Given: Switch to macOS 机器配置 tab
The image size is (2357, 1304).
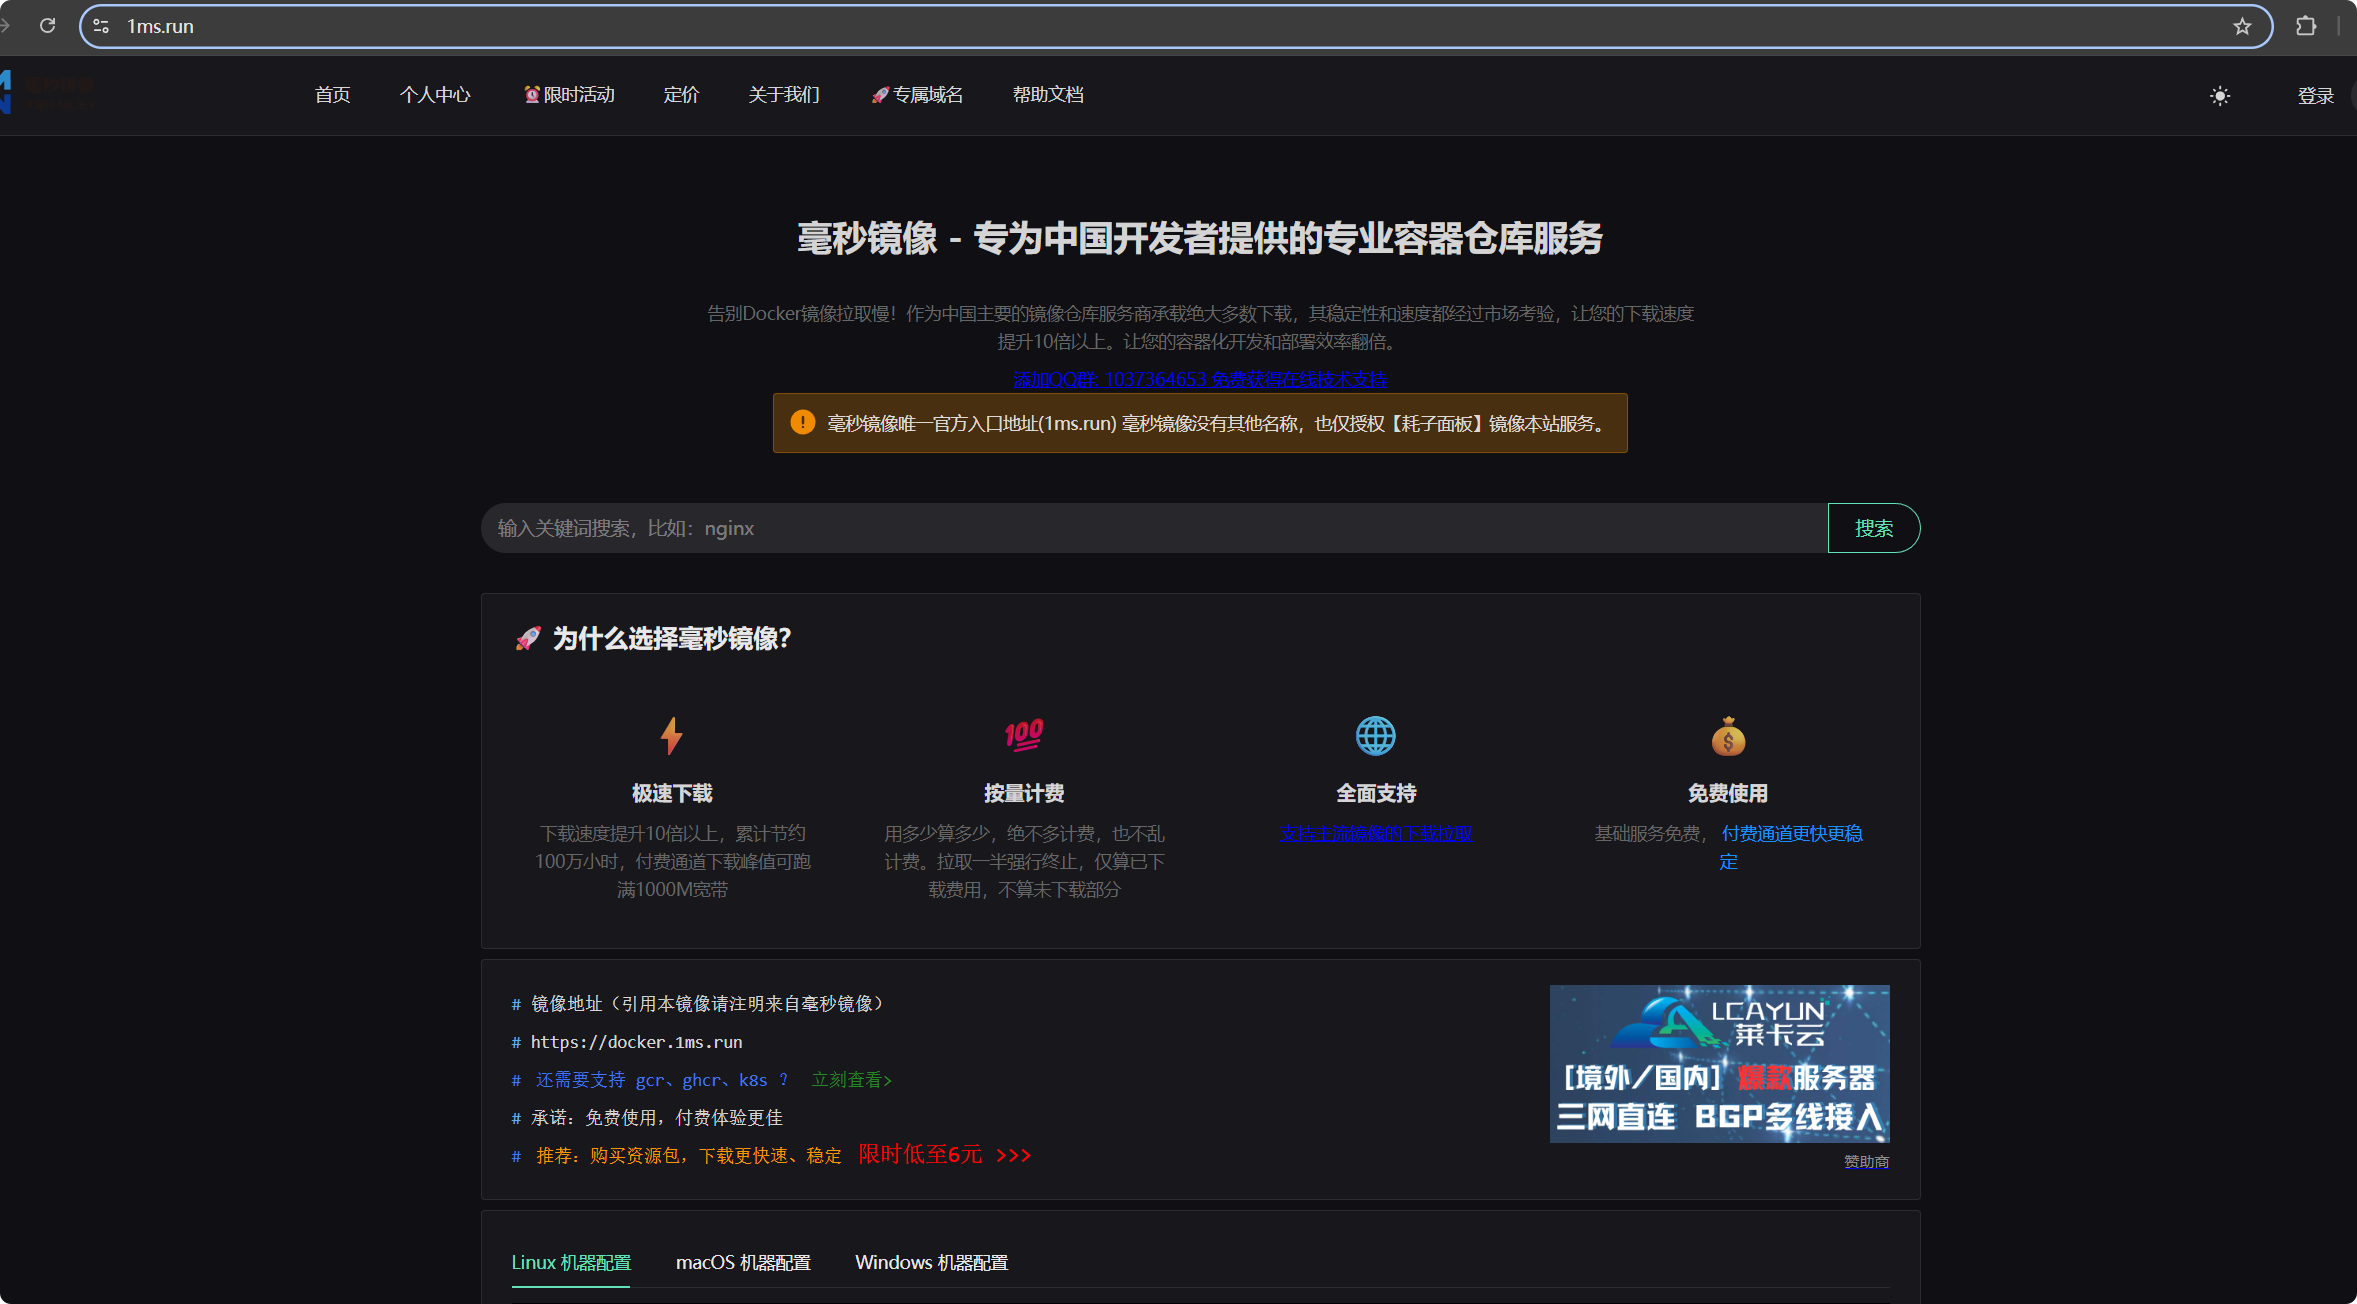Looking at the screenshot, I should coord(743,1262).
